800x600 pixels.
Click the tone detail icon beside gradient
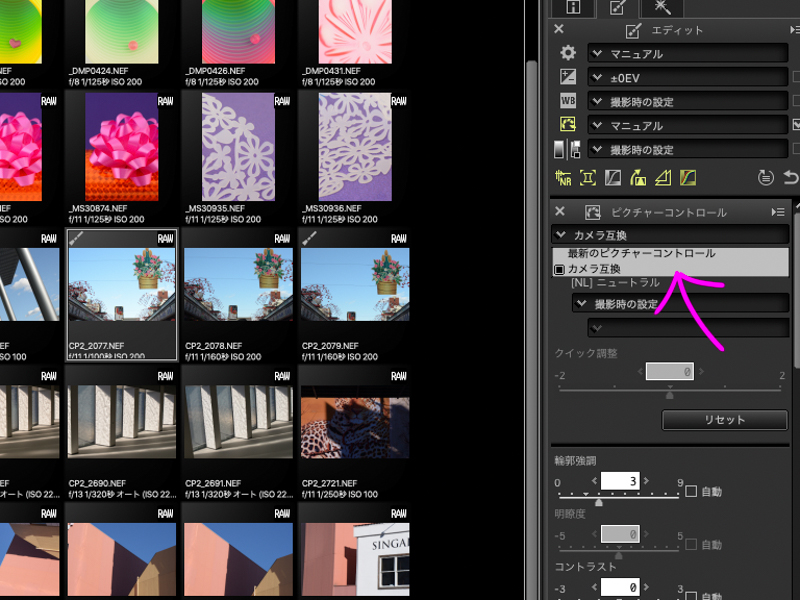575,149
